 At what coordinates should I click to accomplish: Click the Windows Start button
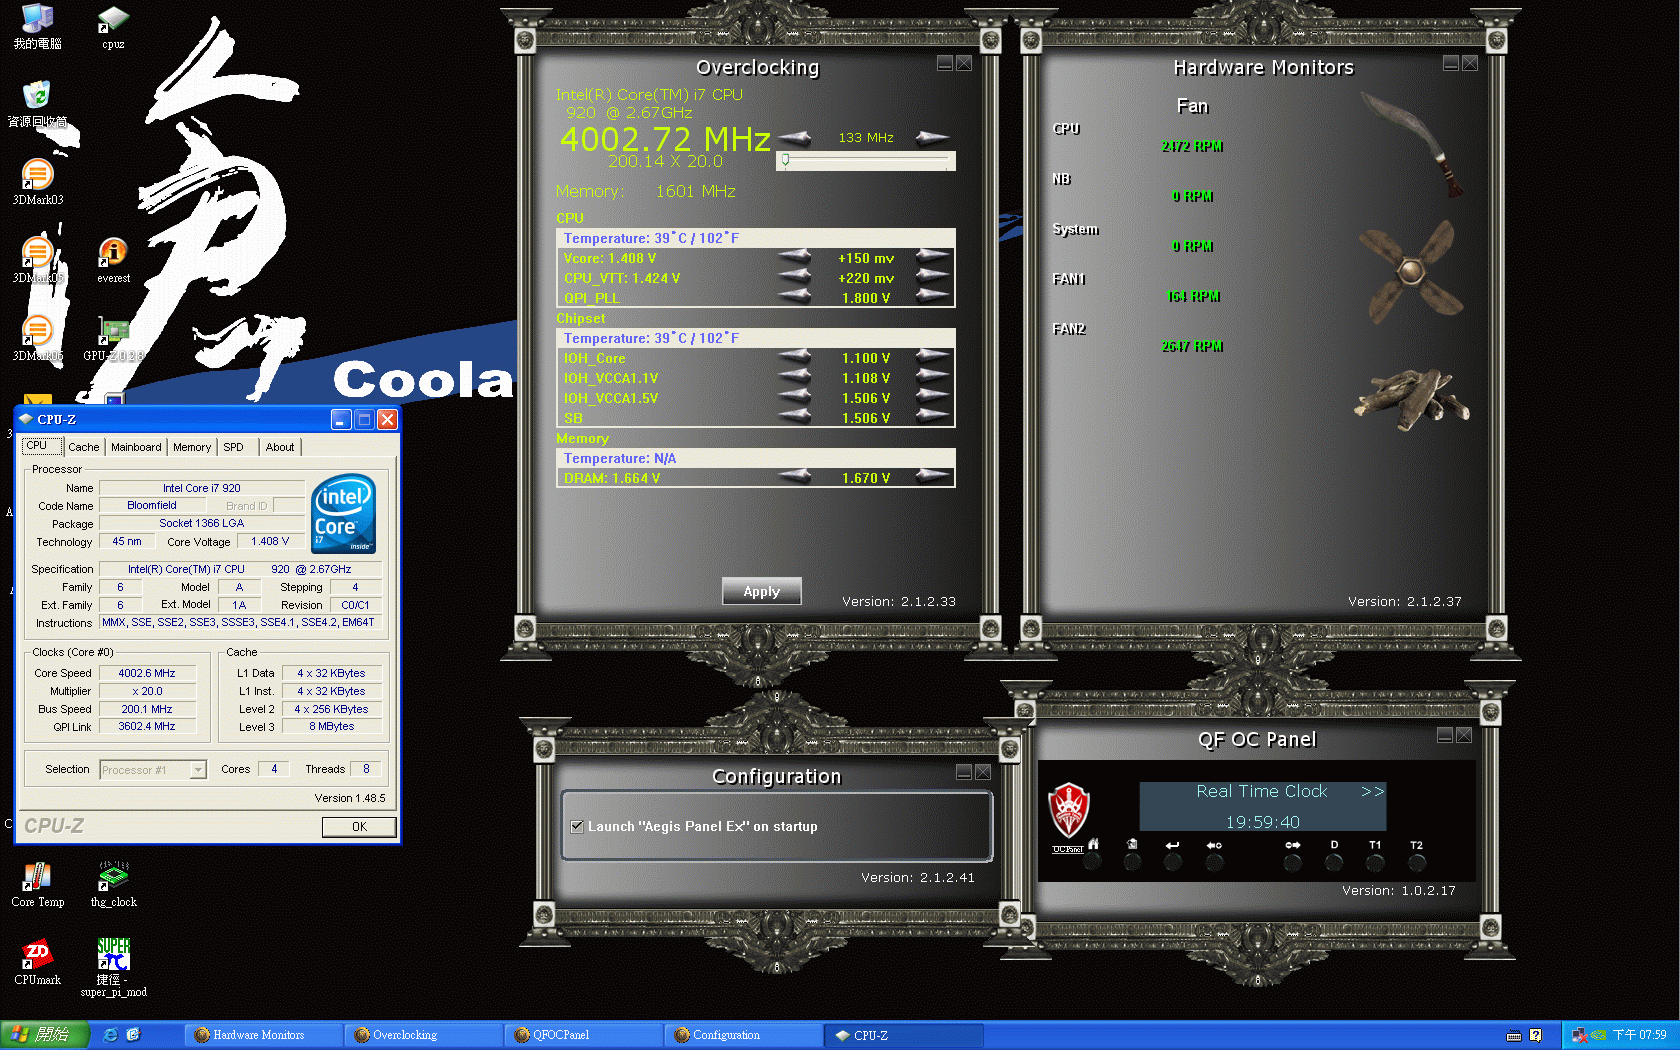click(x=44, y=1035)
